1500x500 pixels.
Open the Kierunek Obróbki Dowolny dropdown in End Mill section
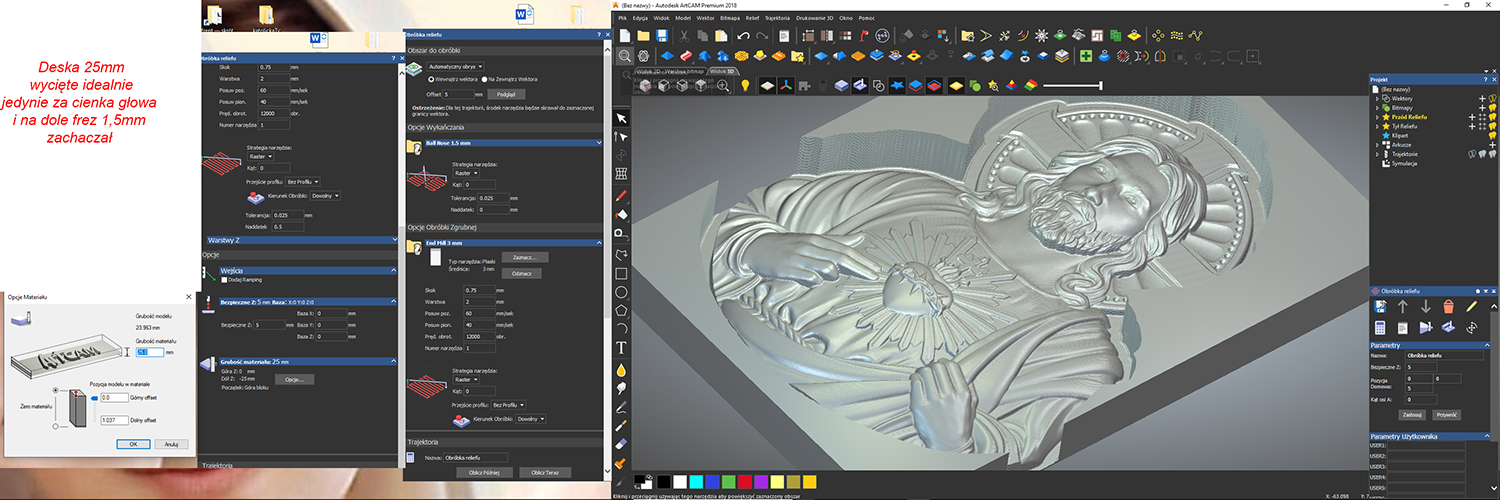click(x=530, y=419)
